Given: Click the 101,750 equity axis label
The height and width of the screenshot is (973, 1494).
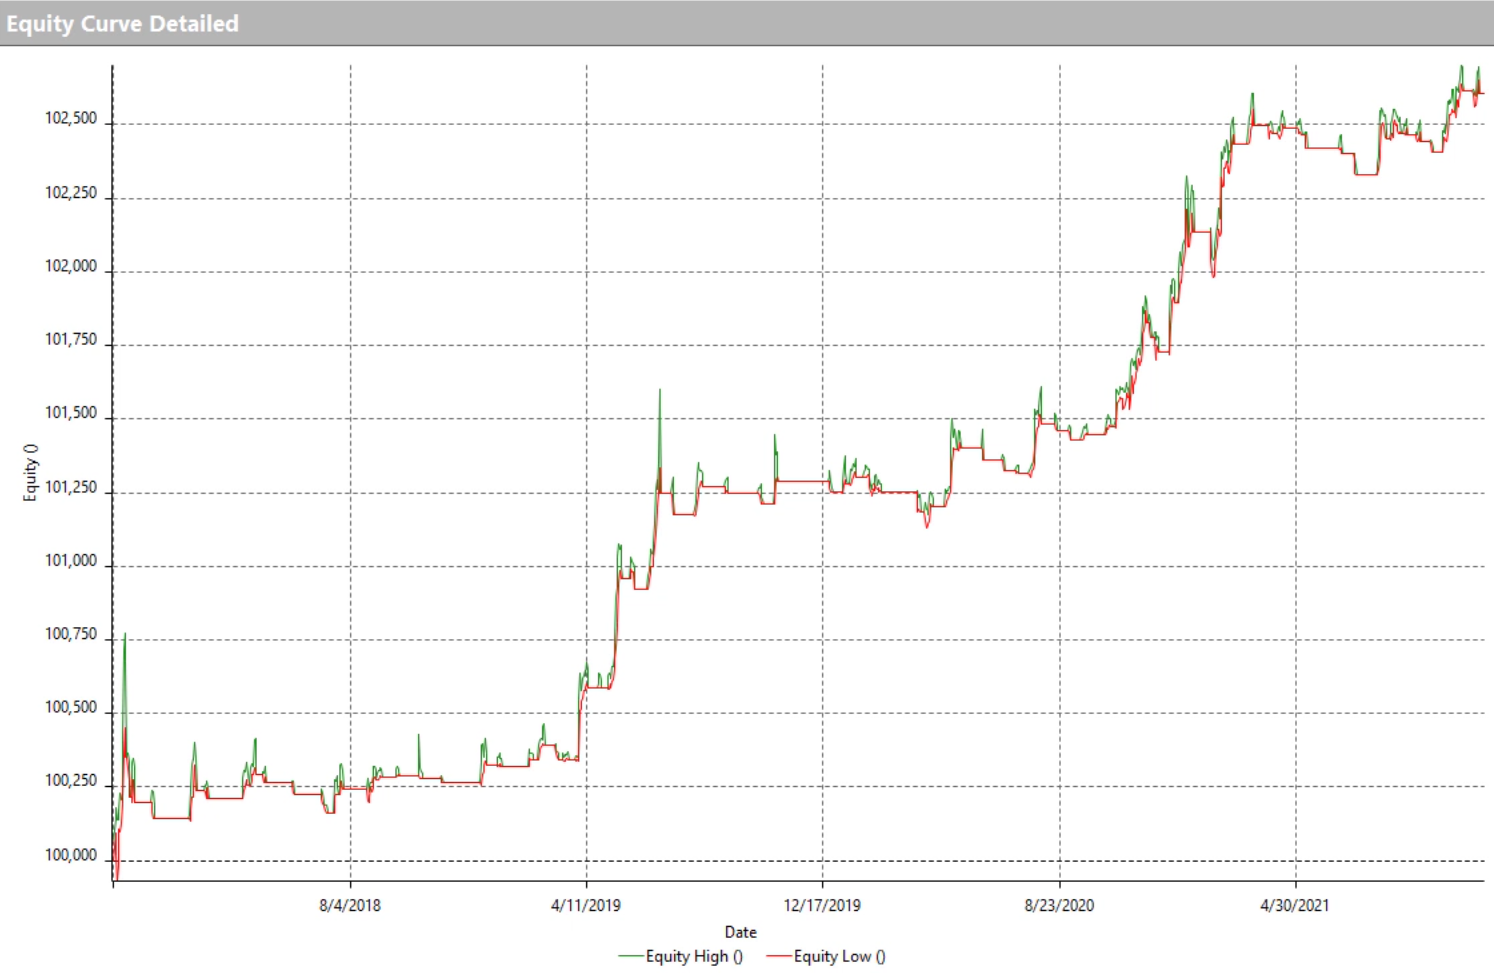Looking at the screenshot, I should click(x=71, y=339).
